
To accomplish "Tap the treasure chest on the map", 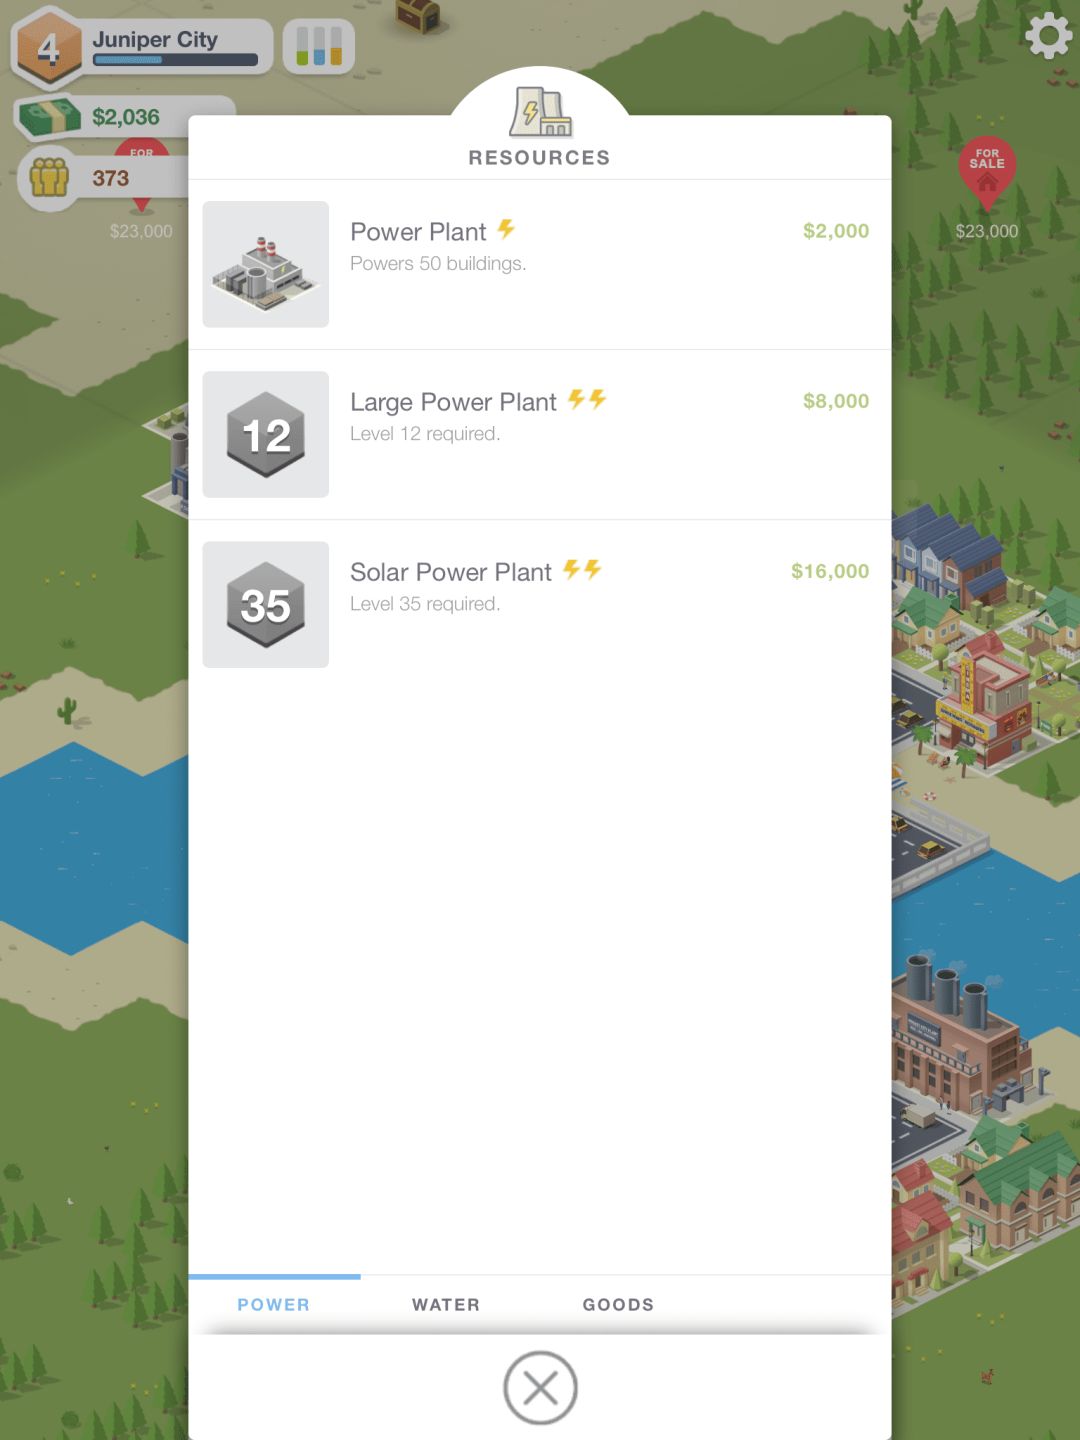I will tap(417, 14).
